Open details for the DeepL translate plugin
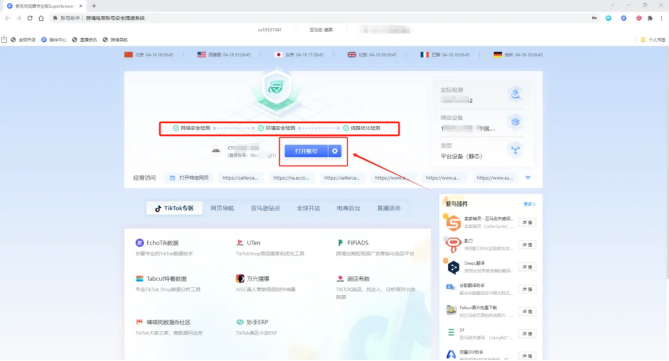Image resolution: width=669 pixels, height=361 pixels. pos(527,267)
